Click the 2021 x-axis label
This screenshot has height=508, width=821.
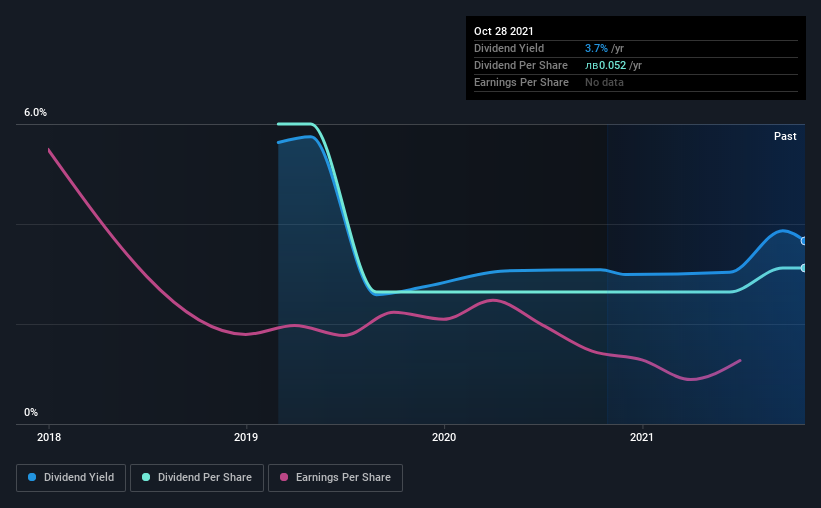click(642, 437)
